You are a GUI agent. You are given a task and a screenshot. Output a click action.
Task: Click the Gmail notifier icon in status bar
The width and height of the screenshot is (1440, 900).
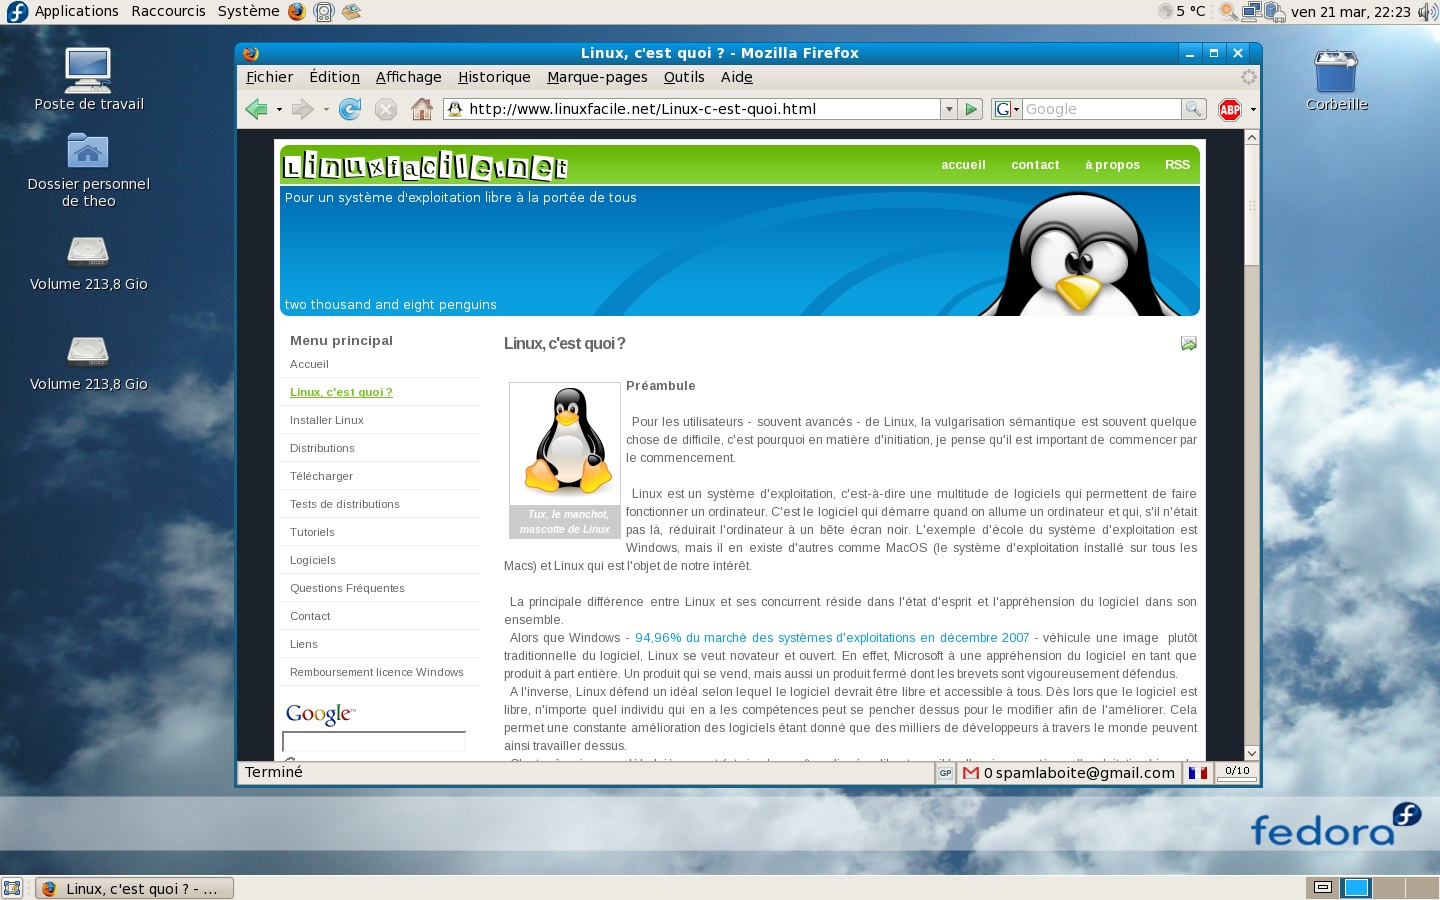click(970, 773)
